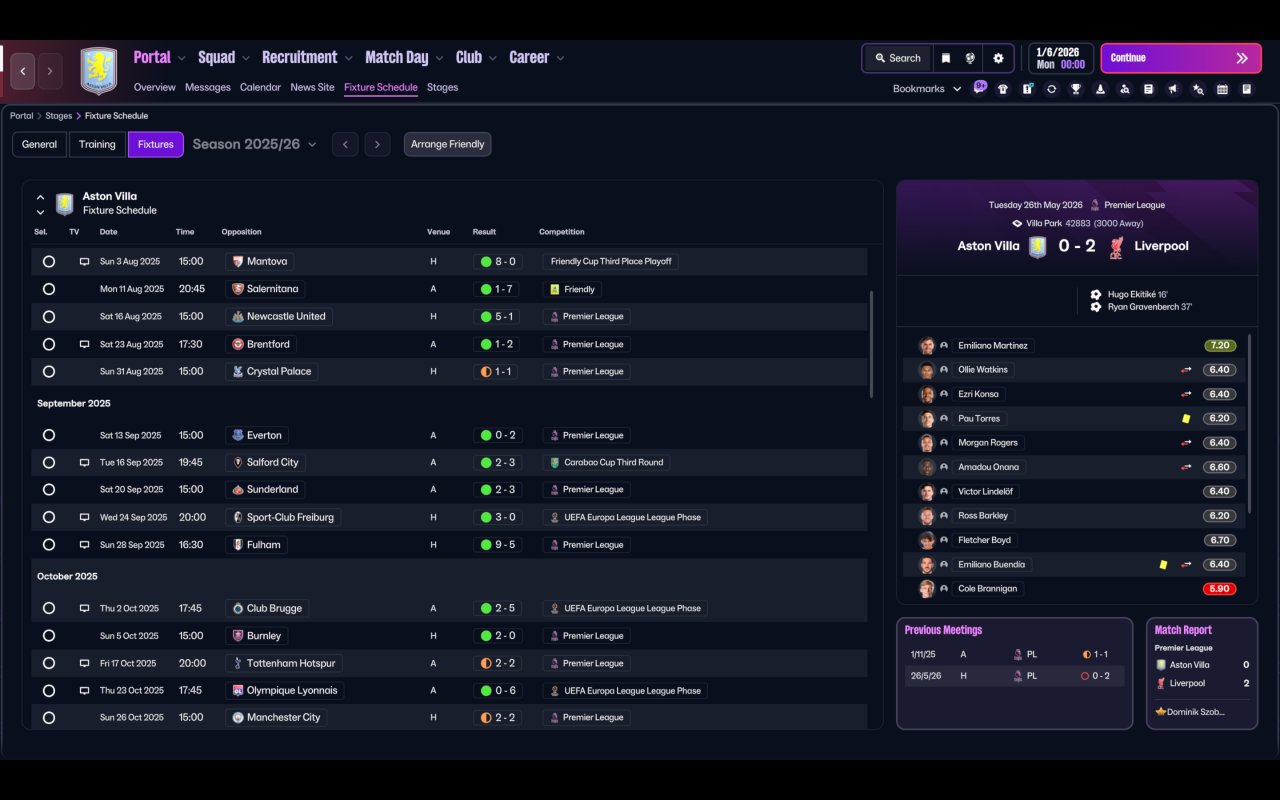Switch to the Overview tab
The height and width of the screenshot is (800, 1280).
(155, 87)
